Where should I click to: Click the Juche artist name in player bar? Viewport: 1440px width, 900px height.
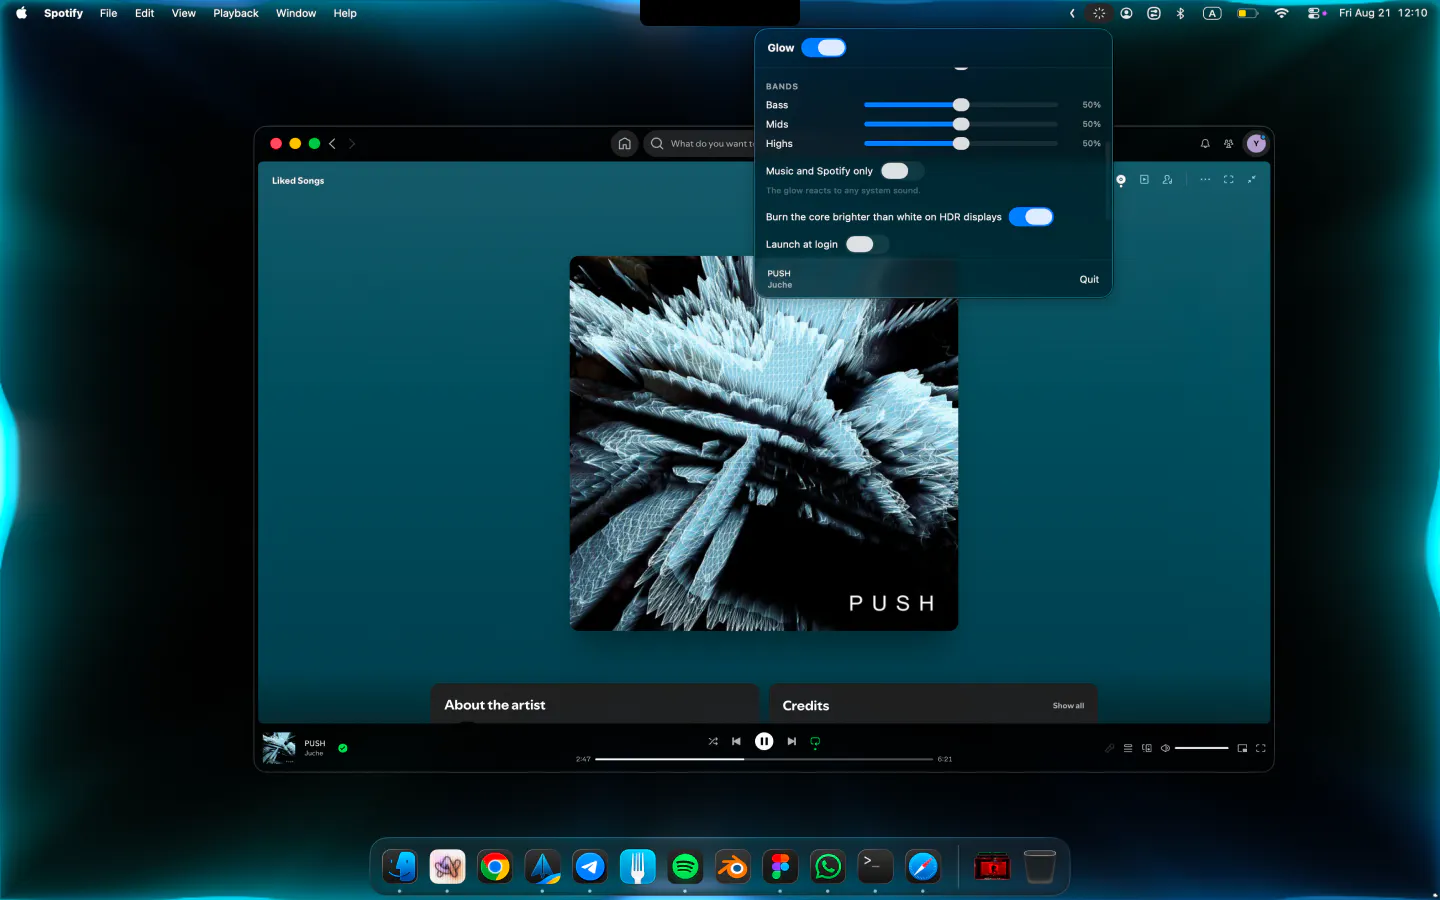point(314,754)
